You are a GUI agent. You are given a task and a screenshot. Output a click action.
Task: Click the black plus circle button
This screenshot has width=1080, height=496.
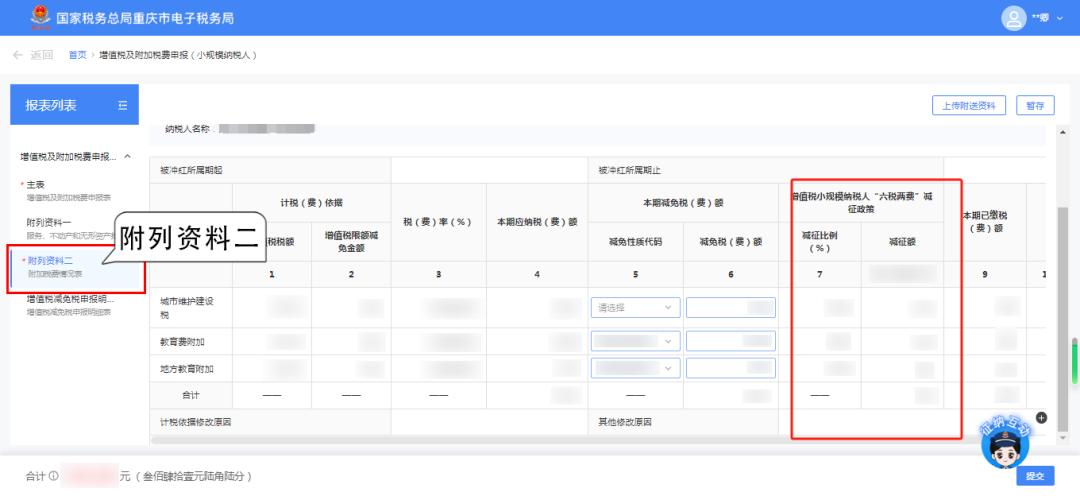(x=1040, y=417)
